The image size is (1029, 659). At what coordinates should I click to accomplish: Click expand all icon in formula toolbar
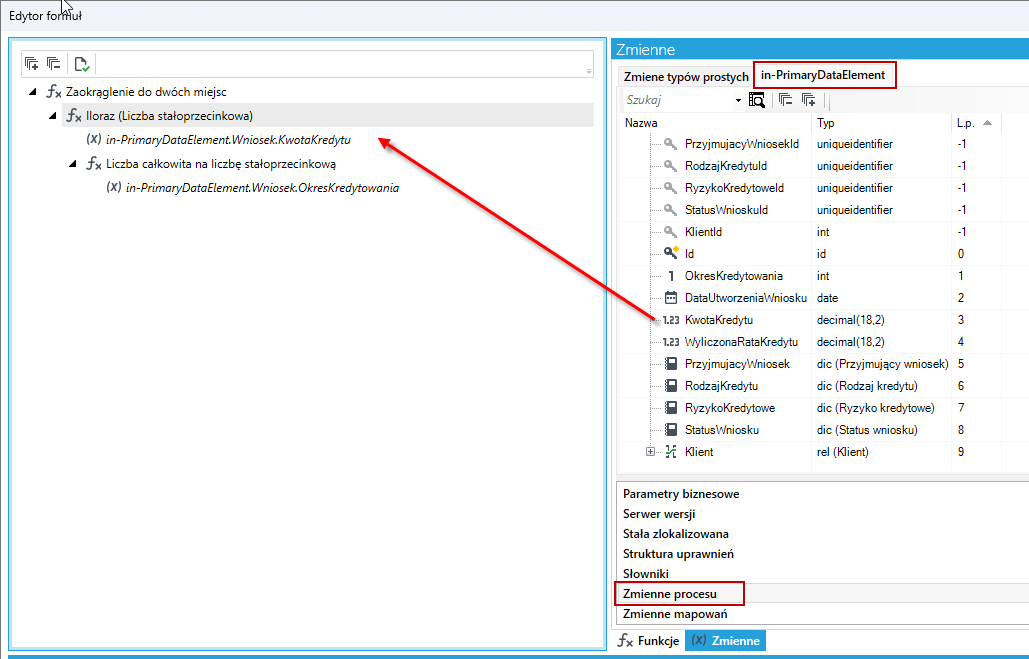[x=32, y=64]
